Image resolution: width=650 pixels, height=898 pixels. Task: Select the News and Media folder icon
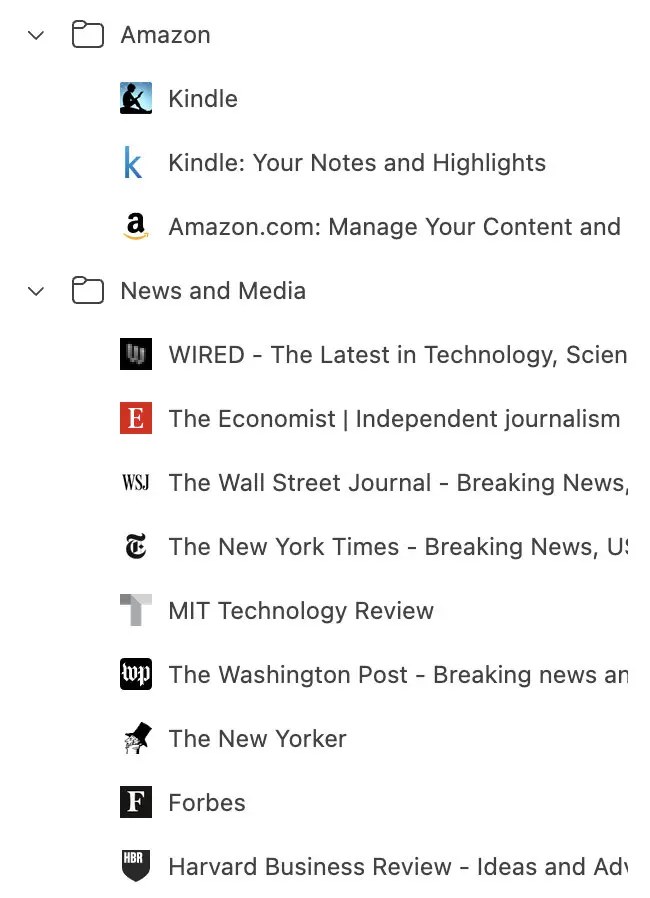click(88, 291)
